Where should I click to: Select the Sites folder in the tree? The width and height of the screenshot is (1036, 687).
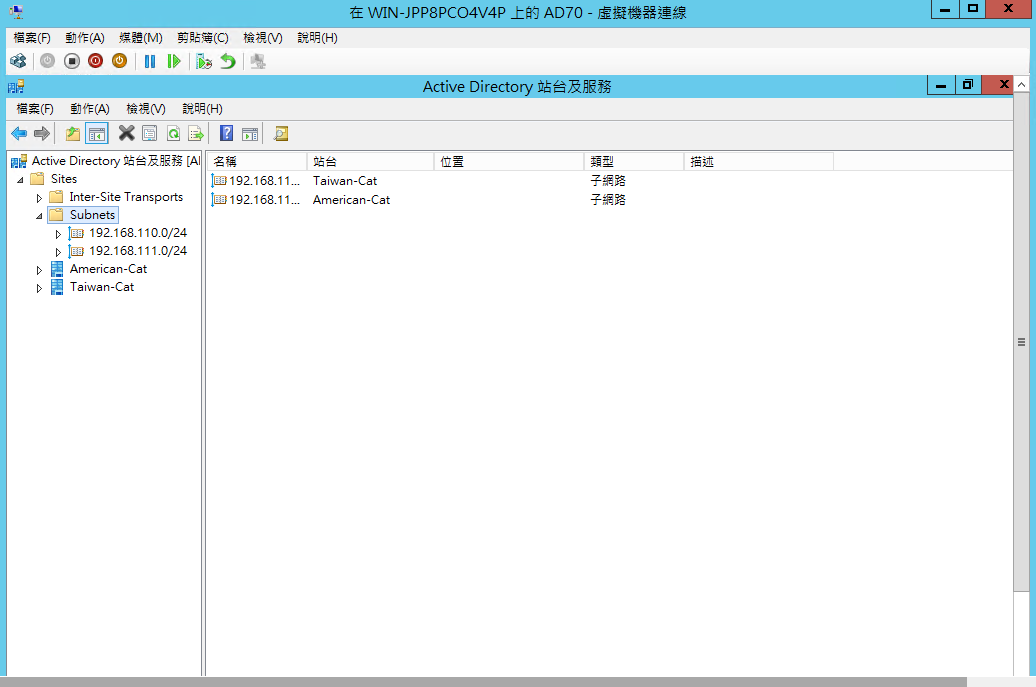[63, 179]
